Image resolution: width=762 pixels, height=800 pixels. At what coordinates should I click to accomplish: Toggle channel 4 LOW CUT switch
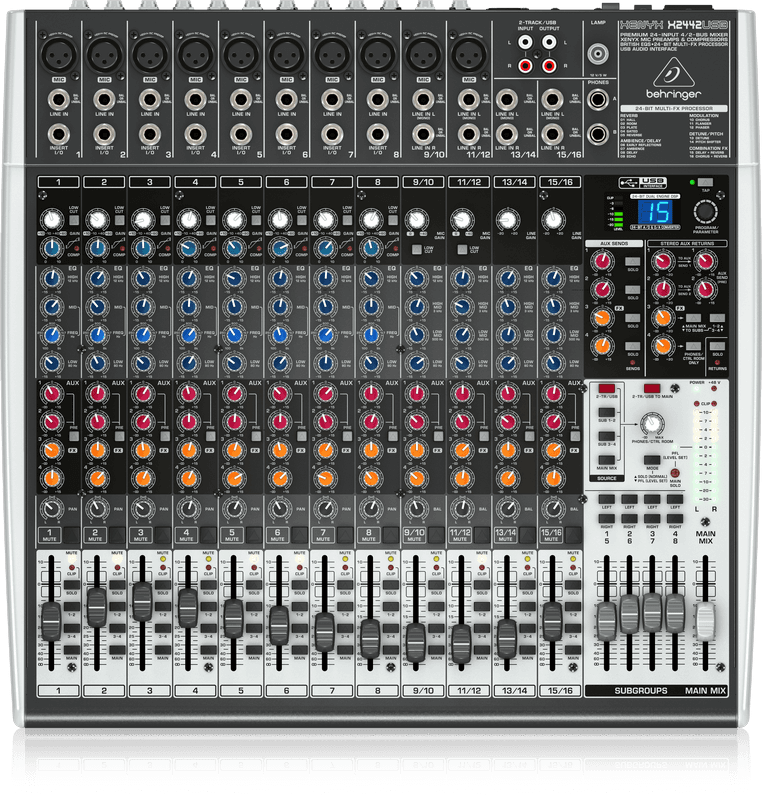(x=211, y=220)
